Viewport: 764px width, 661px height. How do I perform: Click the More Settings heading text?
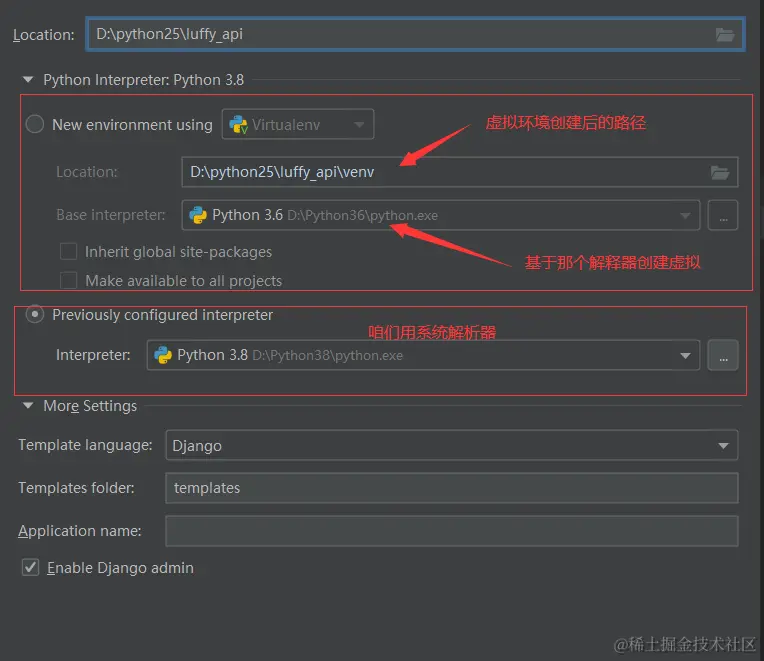coord(90,406)
